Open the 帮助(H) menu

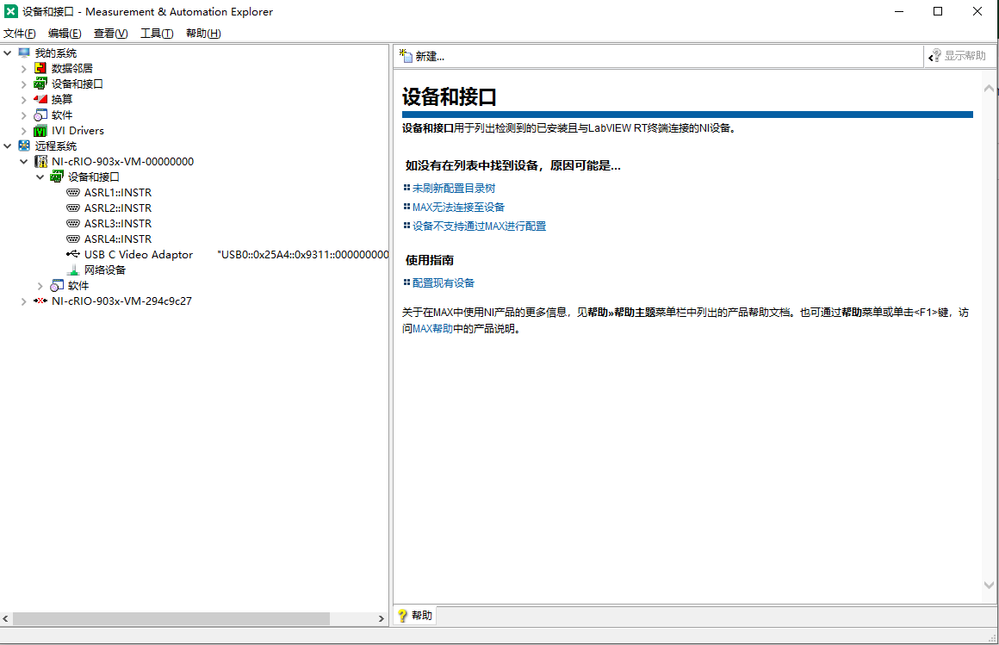coord(203,33)
